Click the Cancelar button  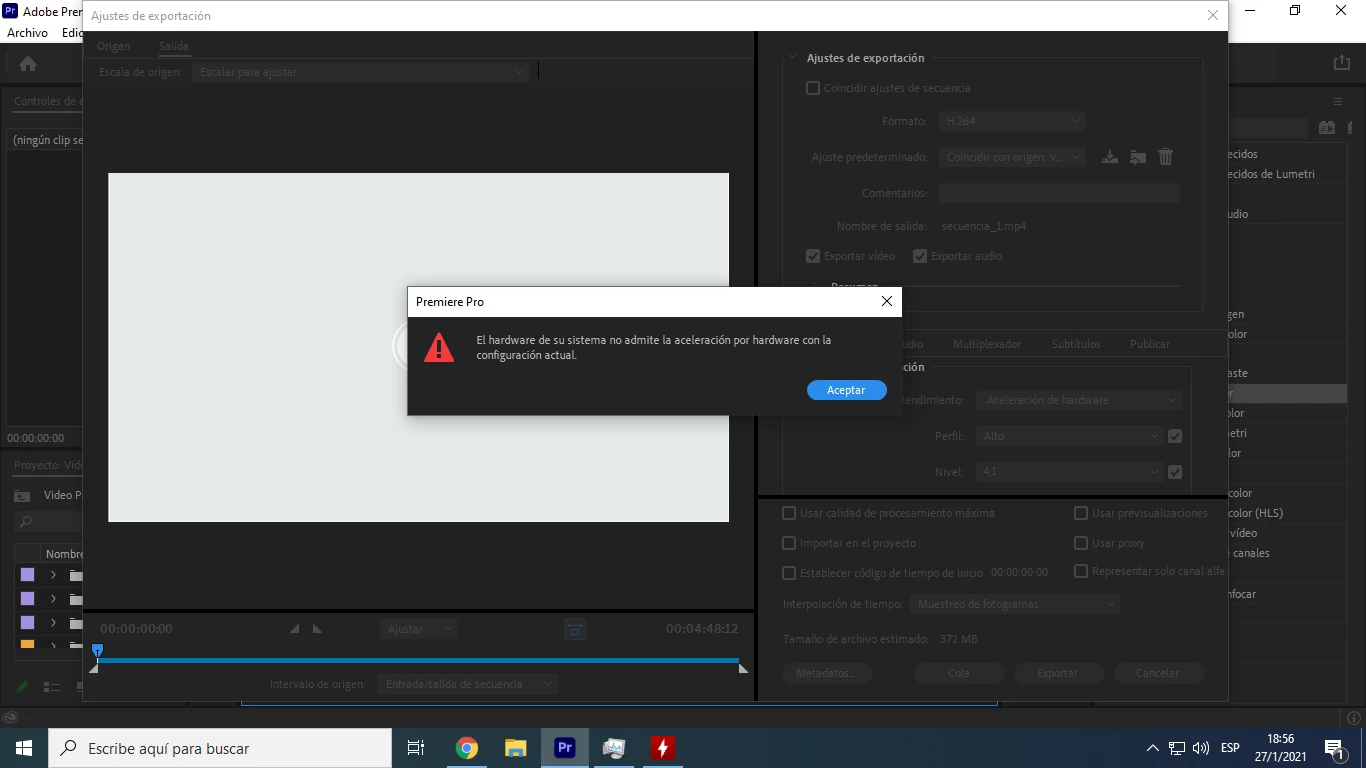coord(1158,673)
